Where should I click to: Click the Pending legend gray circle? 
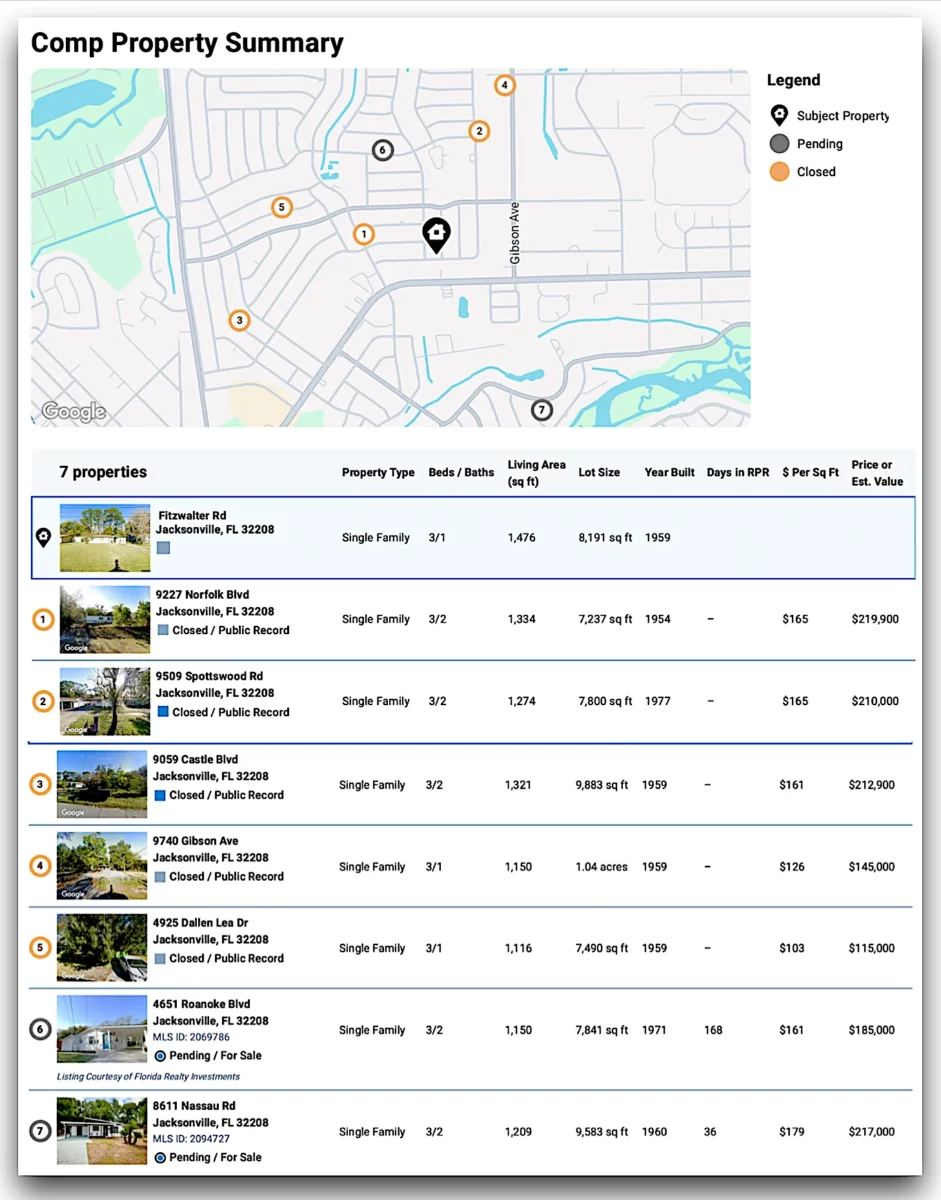780,144
